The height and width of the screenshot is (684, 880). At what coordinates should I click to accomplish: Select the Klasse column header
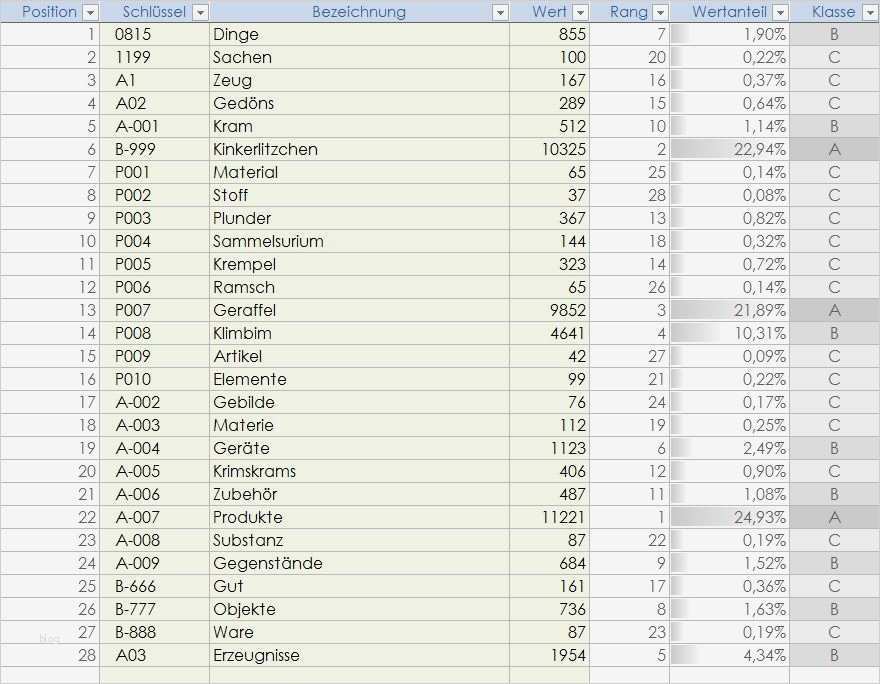tap(833, 12)
